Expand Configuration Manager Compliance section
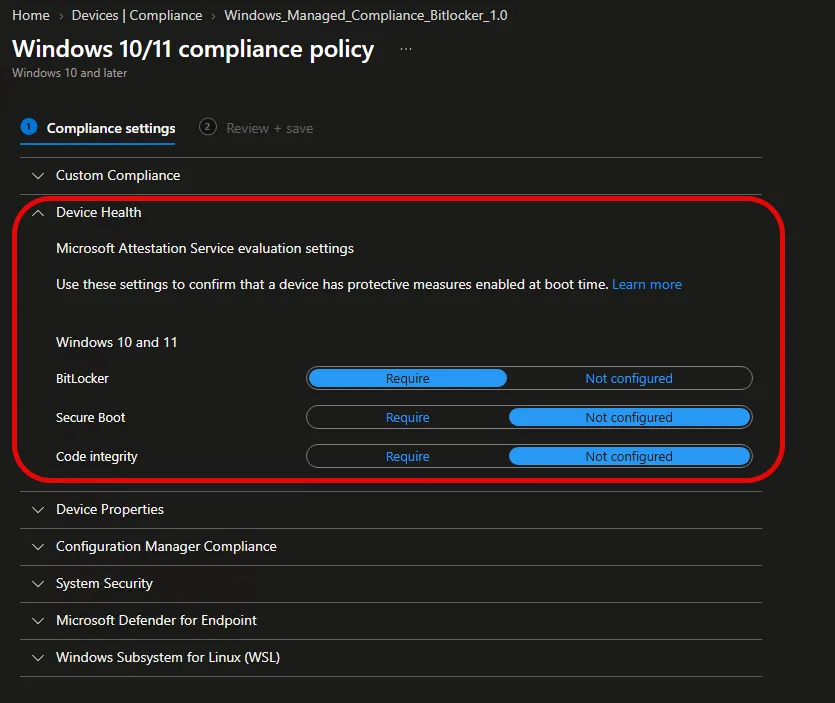 pos(390,547)
